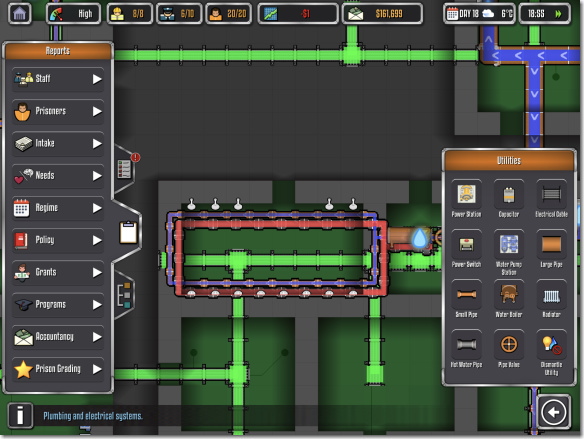Open the Prisoners report
The height and width of the screenshot is (439, 584).
coord(58,111)
